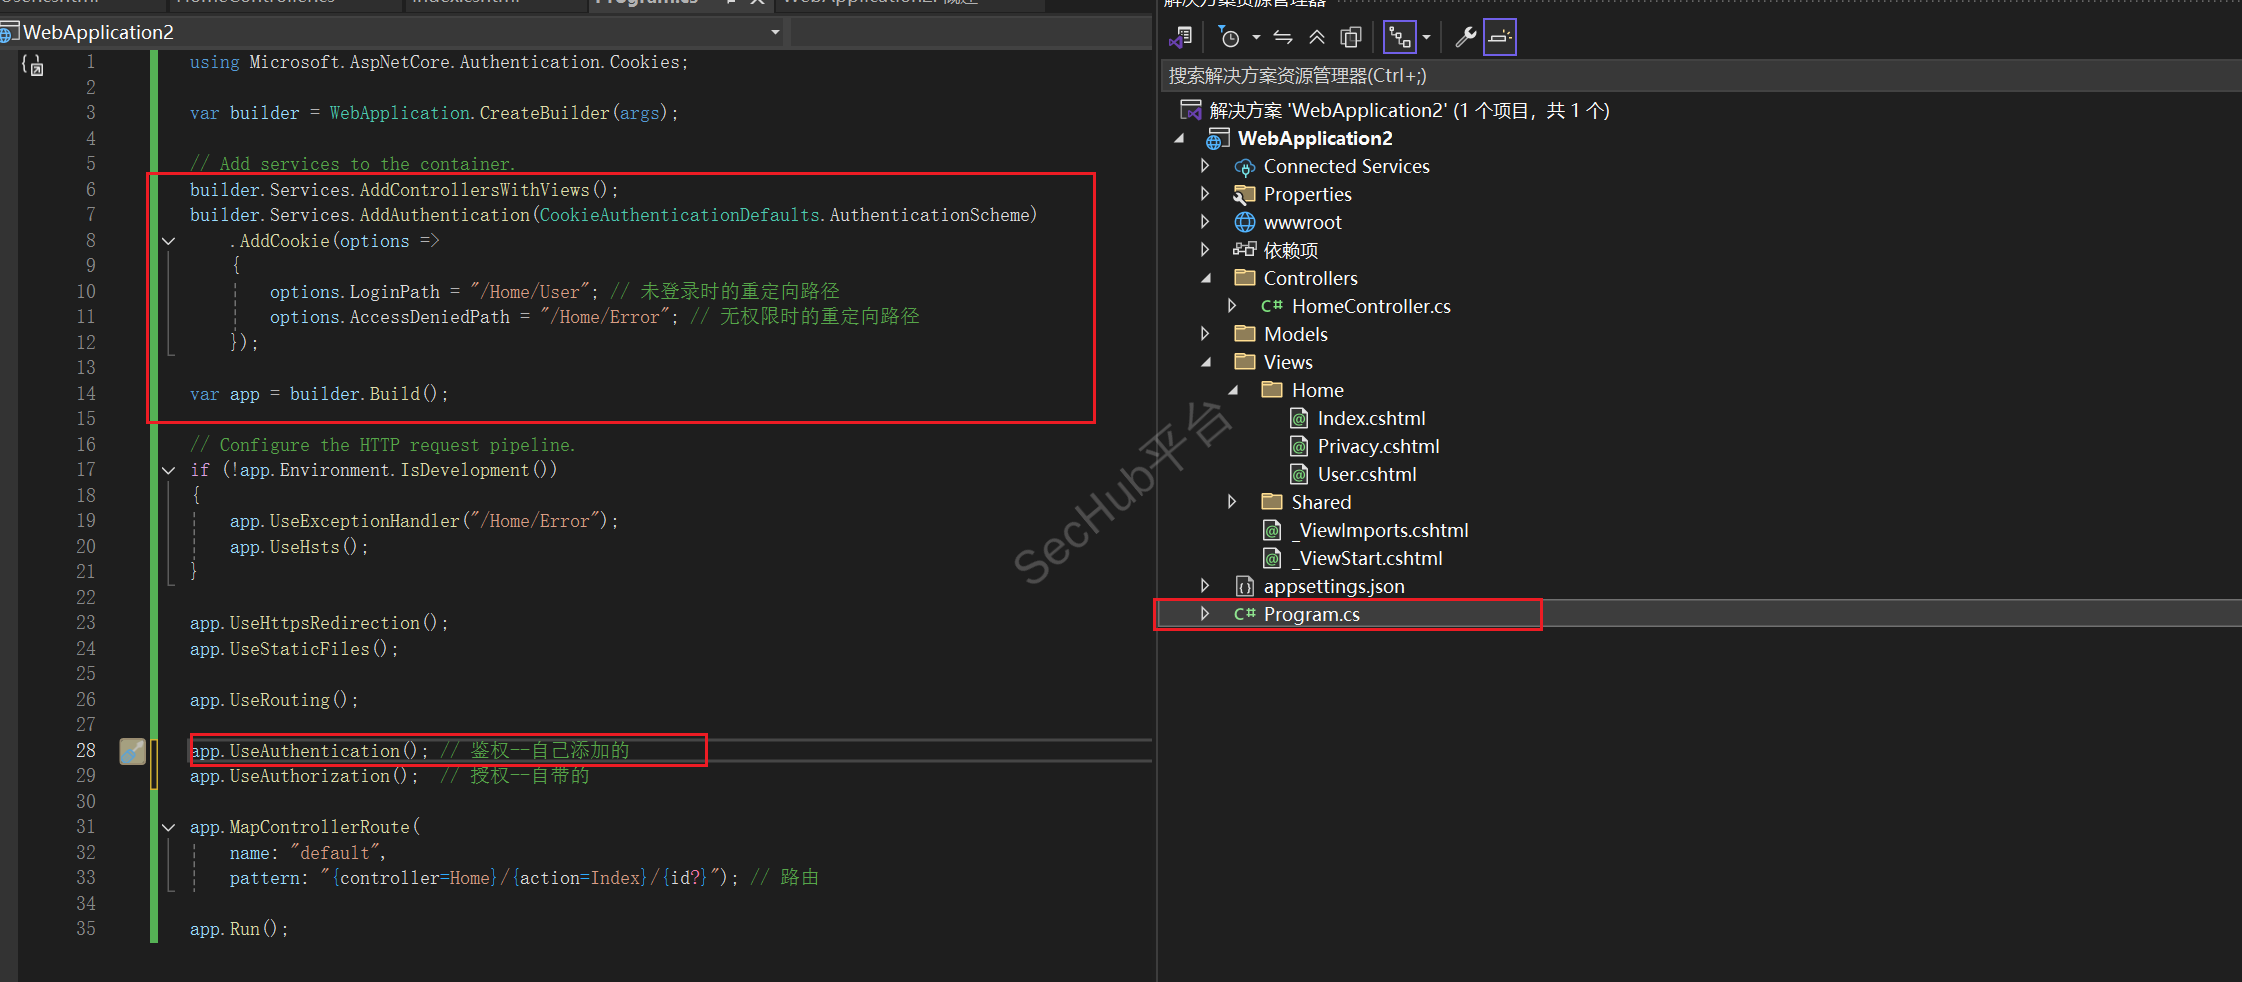Select Program.cs in the solution tree
The image size is (2242, 982).
pos(1311,614)
